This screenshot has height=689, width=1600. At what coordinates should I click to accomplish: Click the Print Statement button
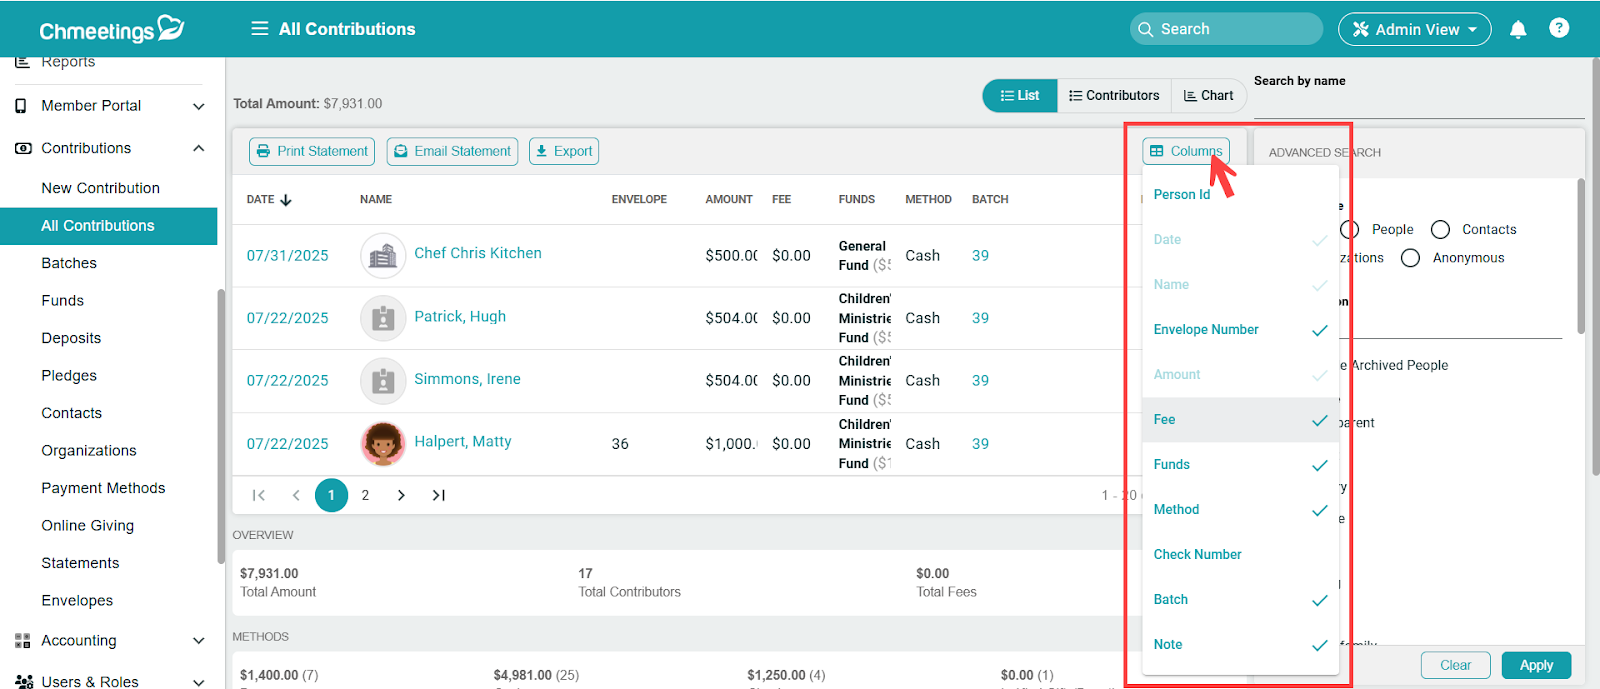coord(312,151)
